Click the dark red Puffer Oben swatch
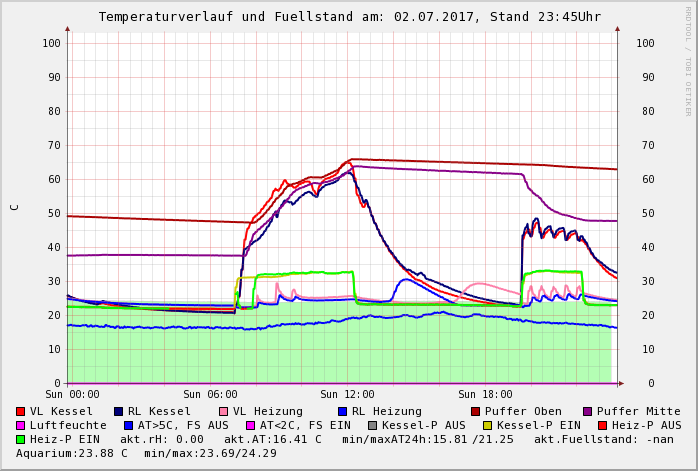This screenshot has width=698, height=471. click(x=475, y=412)
